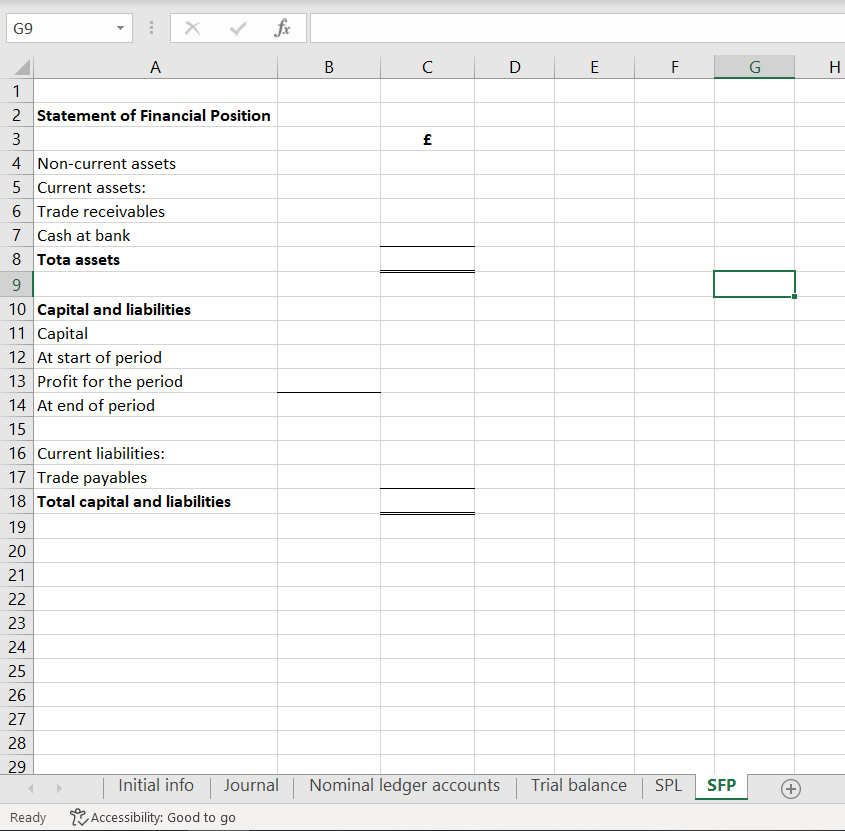
Task: Select column E header
Action: pyautogui.click(x=594, y=67)
